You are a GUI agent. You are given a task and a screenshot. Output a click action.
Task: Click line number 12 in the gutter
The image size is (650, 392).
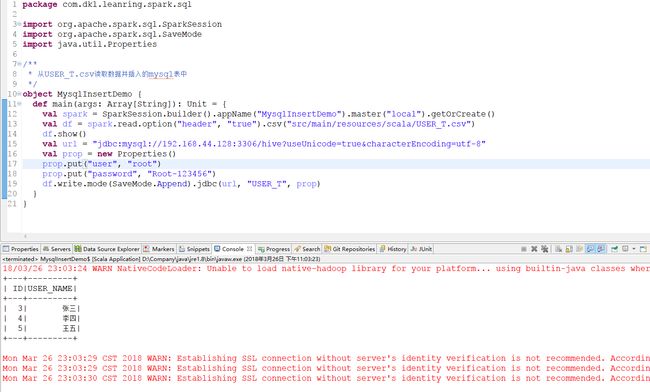click(12, 114)
